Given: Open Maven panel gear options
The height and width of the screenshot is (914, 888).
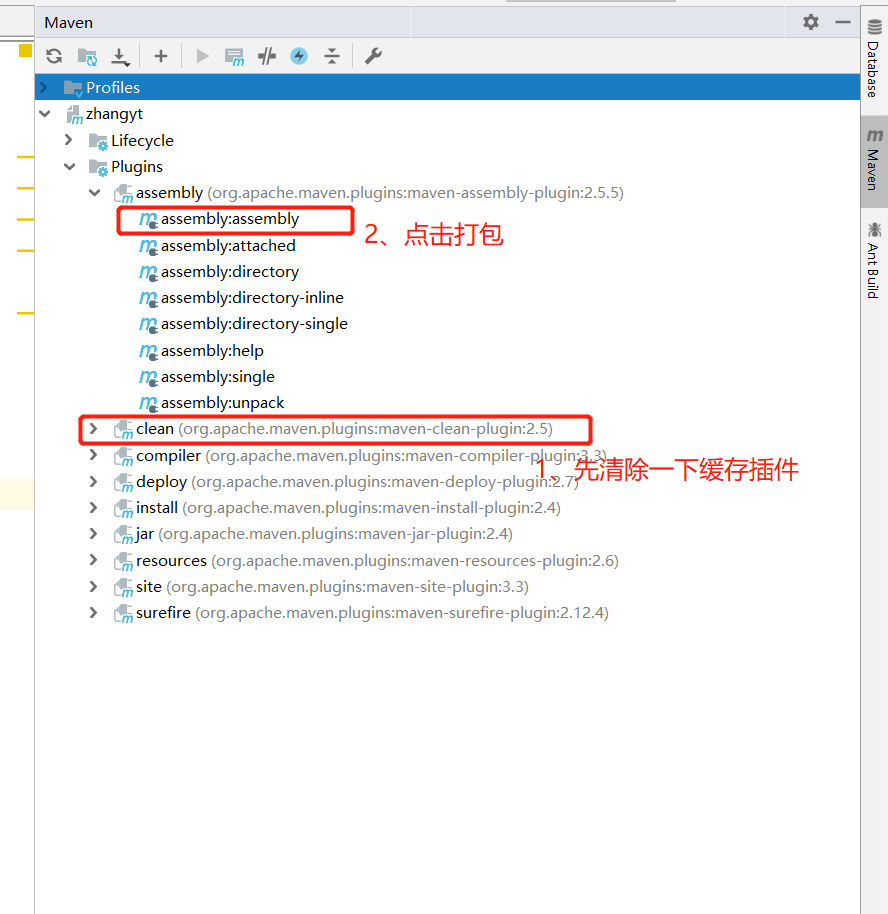Looking at the screenshot, I should [810, 22].
